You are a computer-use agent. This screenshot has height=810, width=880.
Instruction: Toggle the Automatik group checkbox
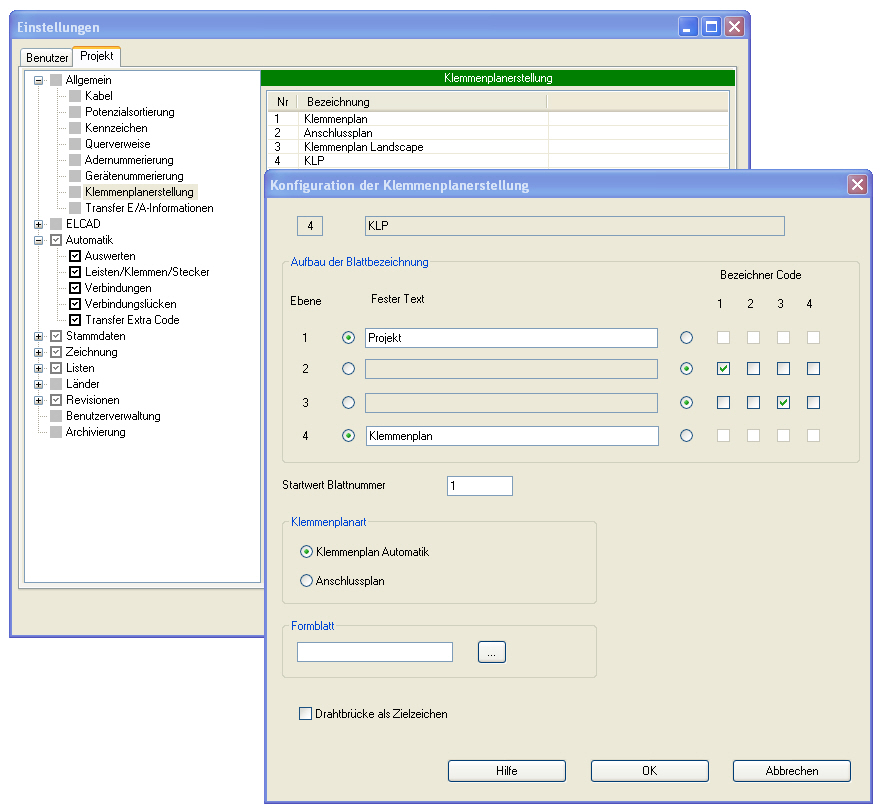pyautogui.click(x=56, y=240)
